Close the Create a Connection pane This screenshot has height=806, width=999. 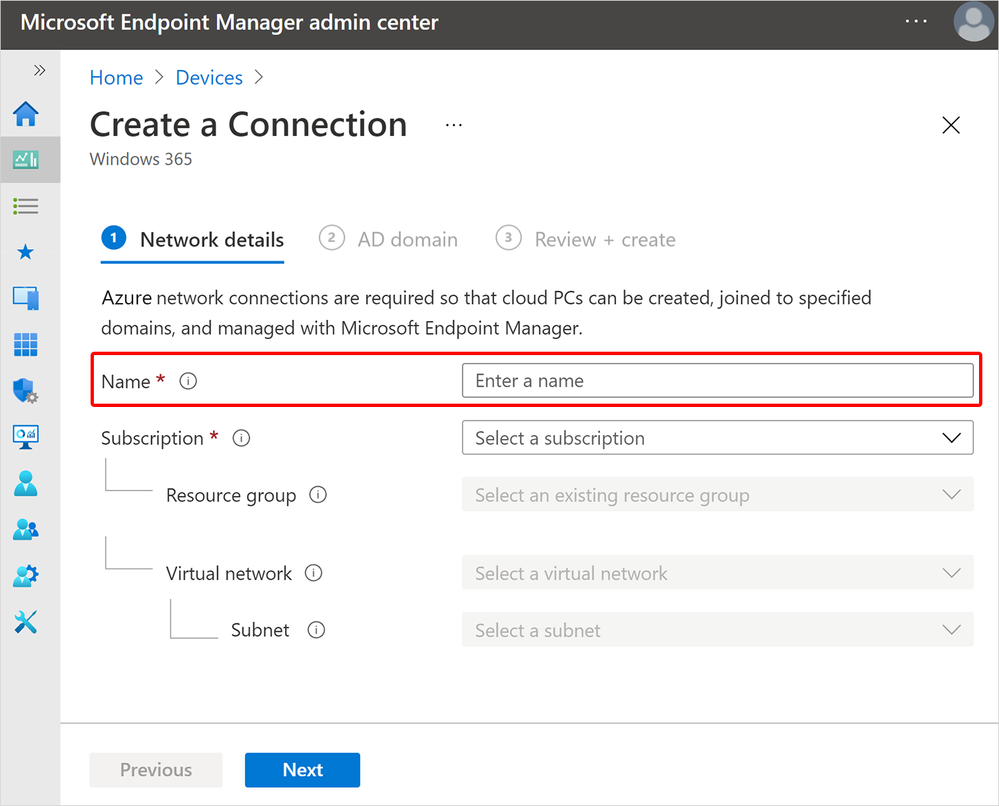[951, 125]
